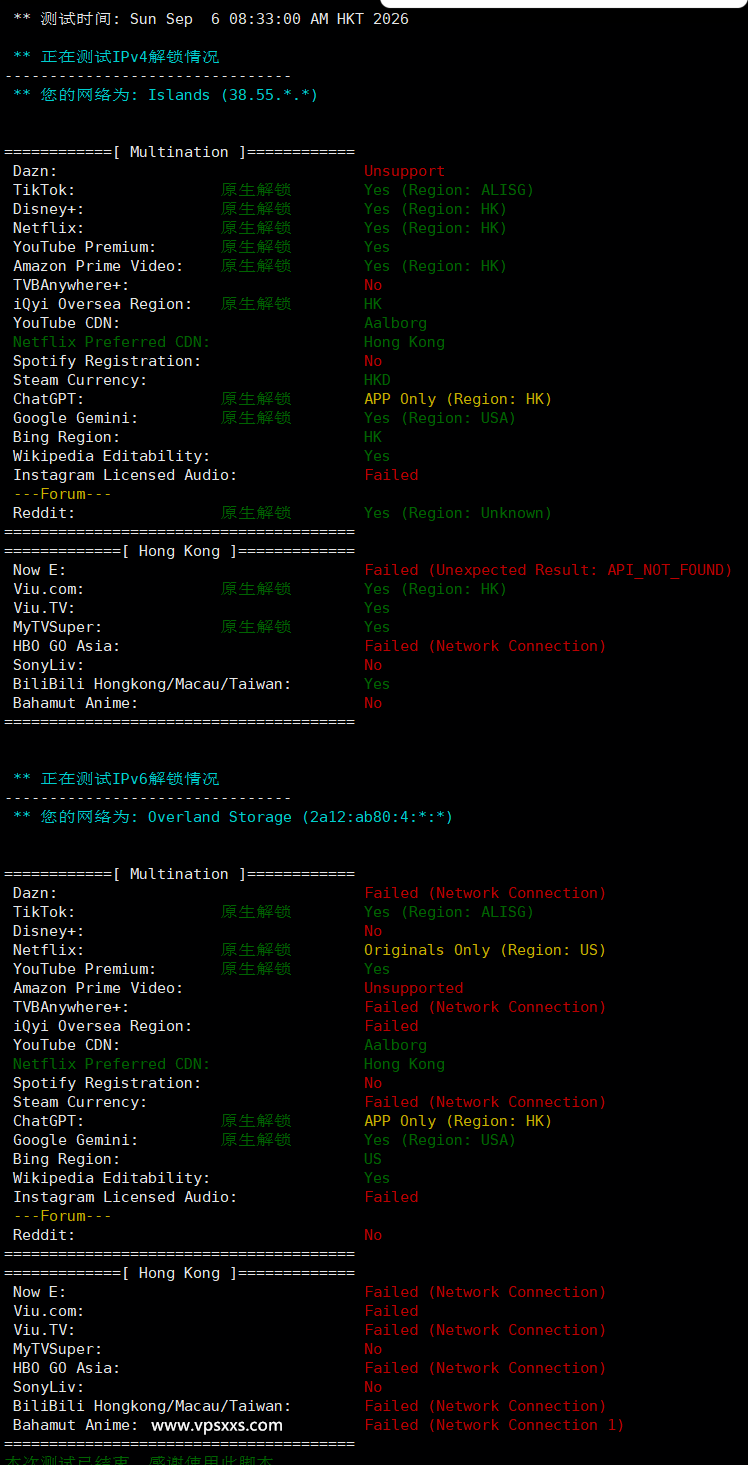Click the red 'No' for IPv6 MyTVSuper

pyautogui.click(x=373, y=1349)
